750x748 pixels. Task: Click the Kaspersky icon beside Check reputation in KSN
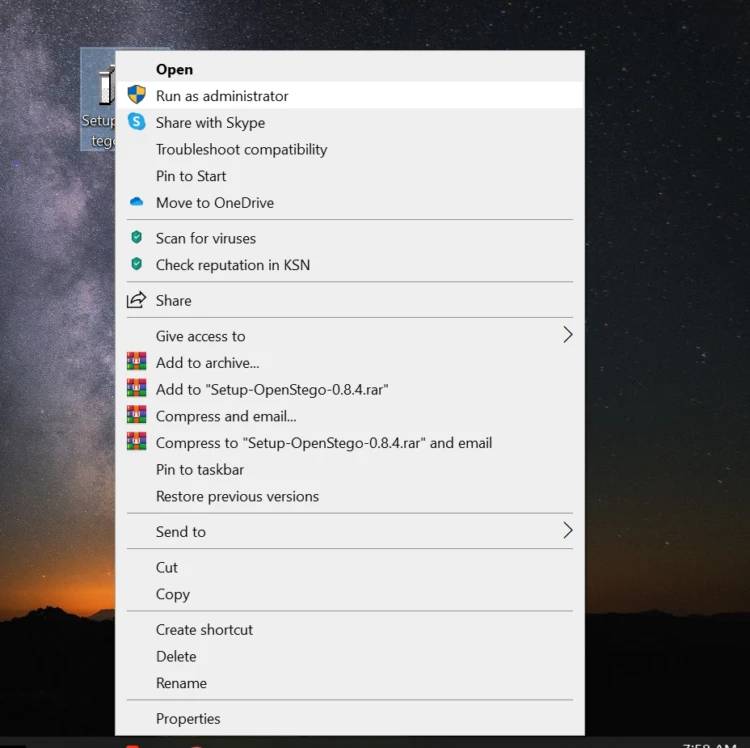(x=136, y=265)
